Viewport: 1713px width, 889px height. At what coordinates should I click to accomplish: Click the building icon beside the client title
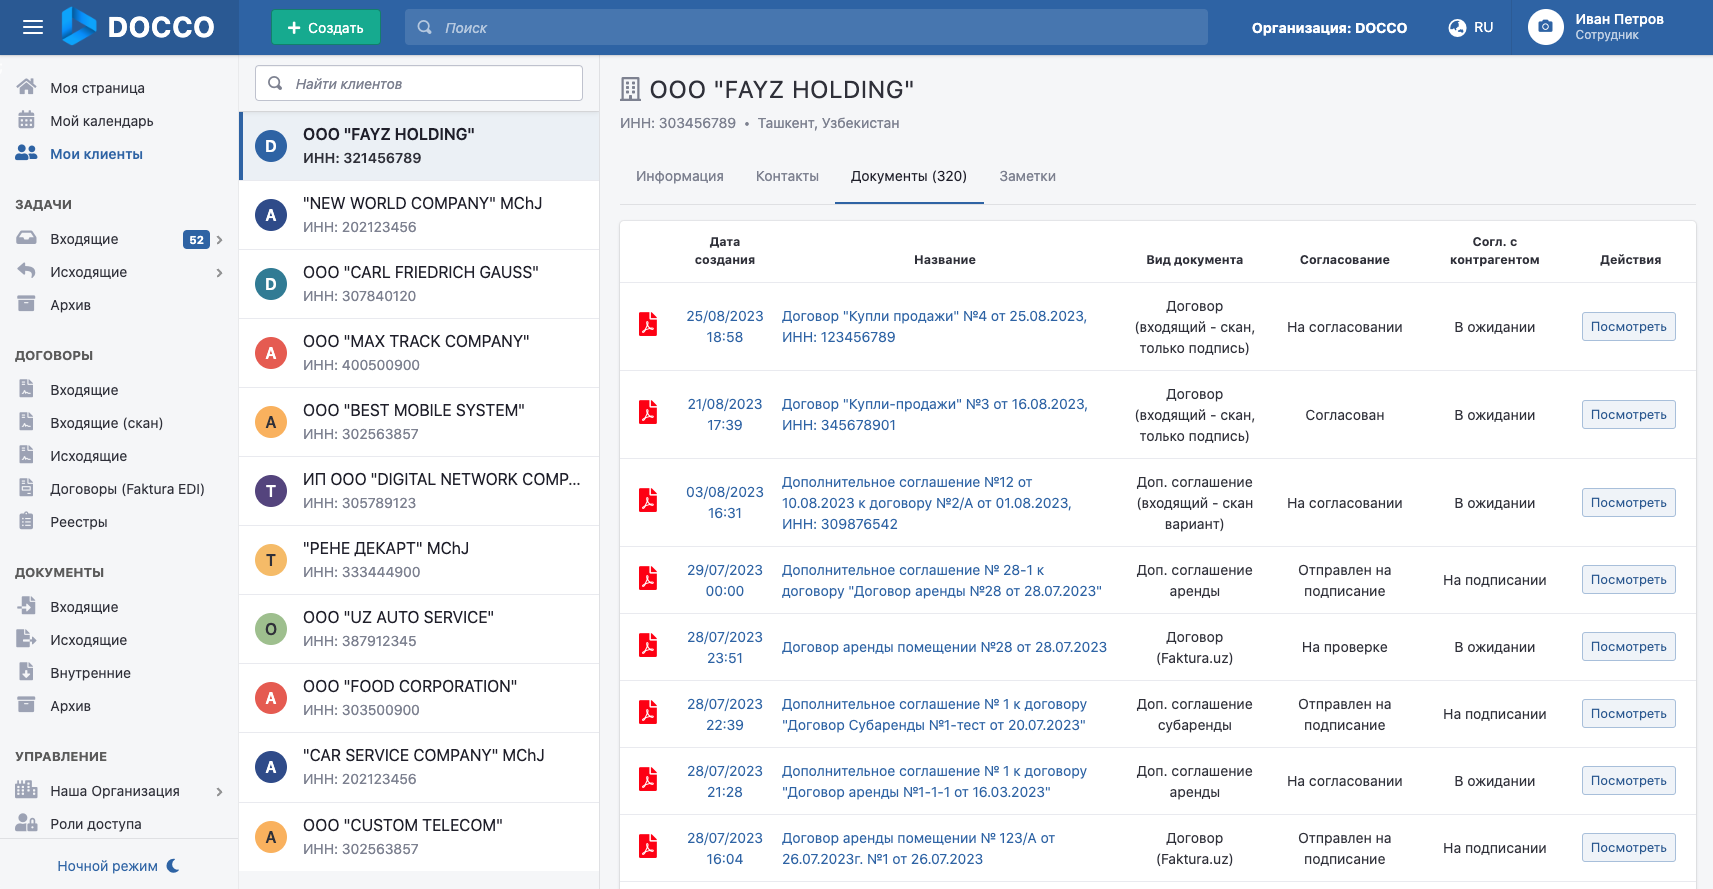(630, 89)
